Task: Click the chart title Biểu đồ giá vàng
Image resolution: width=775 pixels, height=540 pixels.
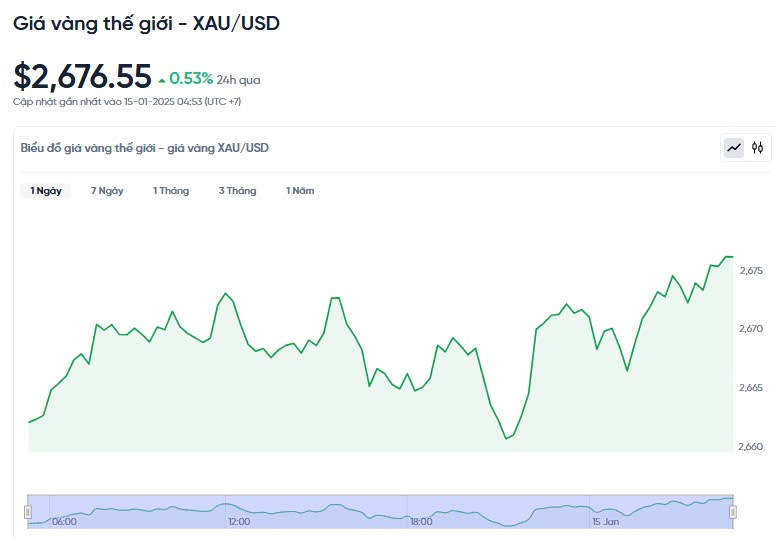Action: 145,148
